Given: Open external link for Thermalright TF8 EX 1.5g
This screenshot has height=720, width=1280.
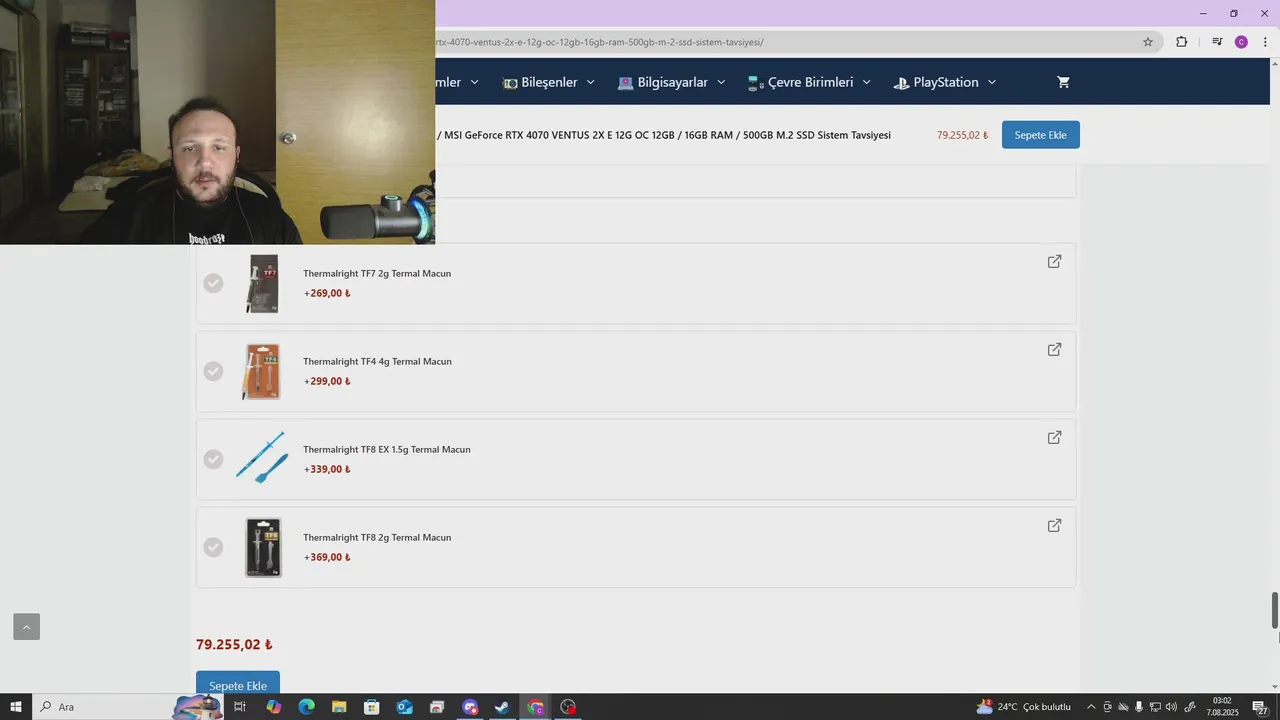Looking at the screenshot, I should click(x=1054, y=437).
